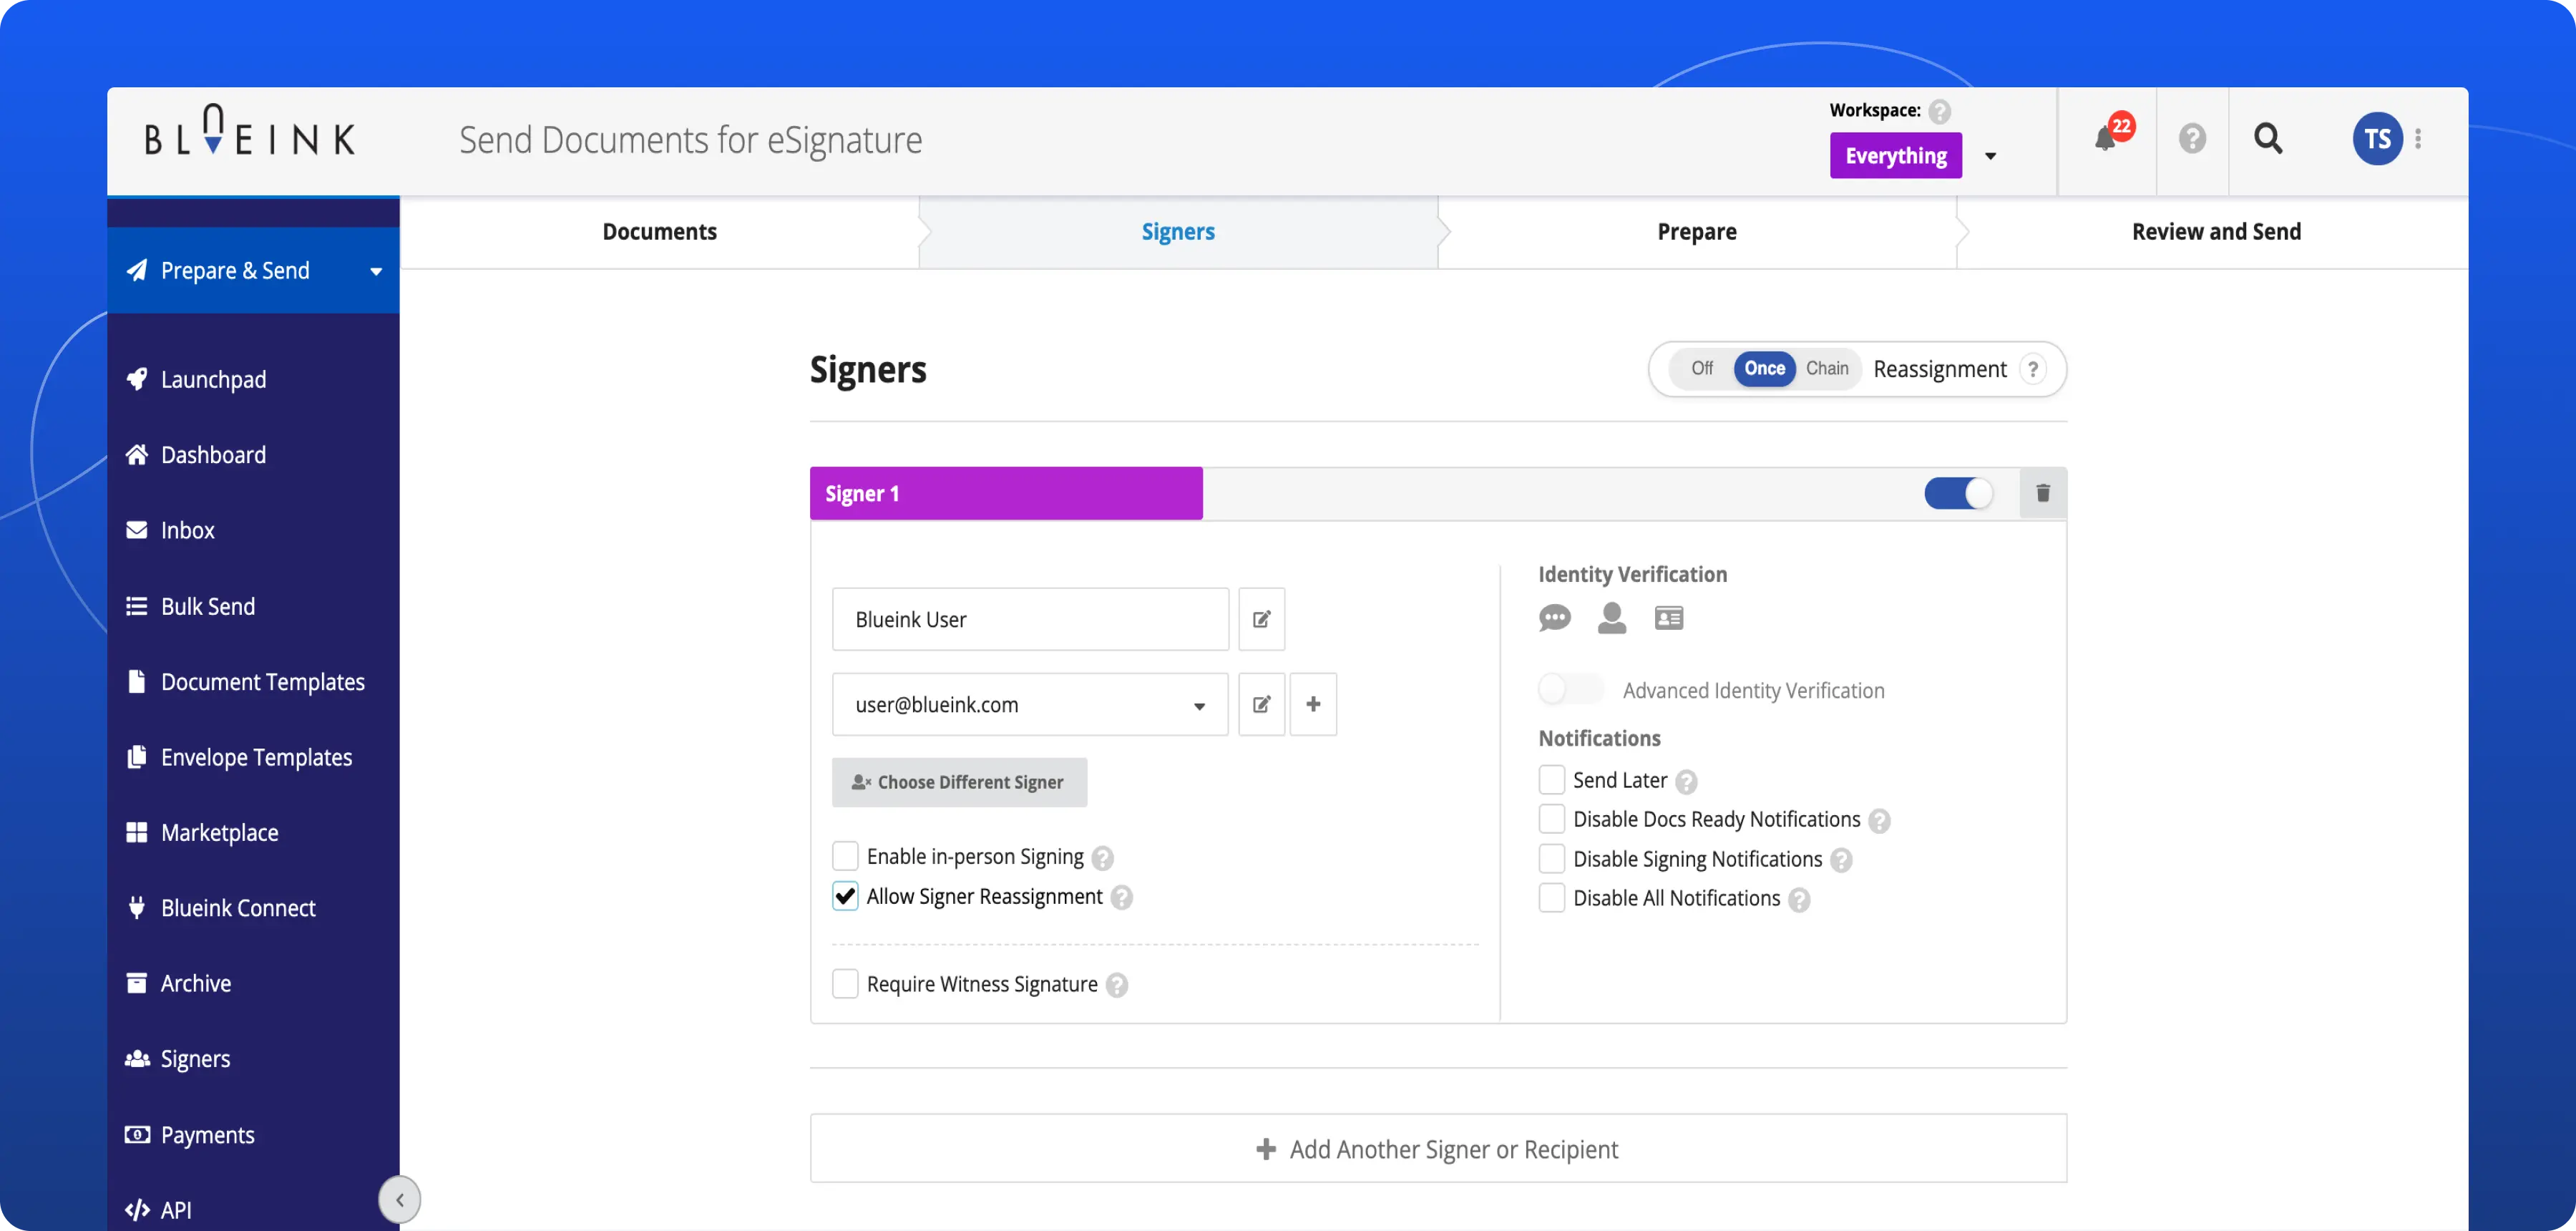Image resolution: width=2576 pixels, height=1231 pixels.
Task: Show help for Disable Docs Ready Notifications
Action: click(1880, 821)
